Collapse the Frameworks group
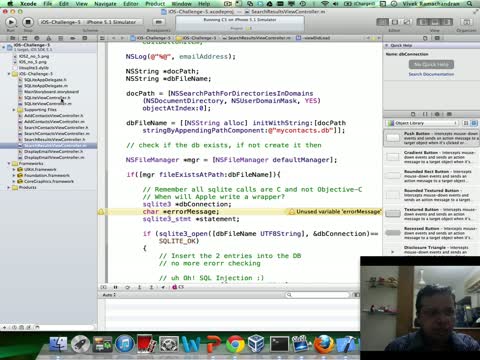Viewport: 480px width, 360px height. (x=9, y=164)
